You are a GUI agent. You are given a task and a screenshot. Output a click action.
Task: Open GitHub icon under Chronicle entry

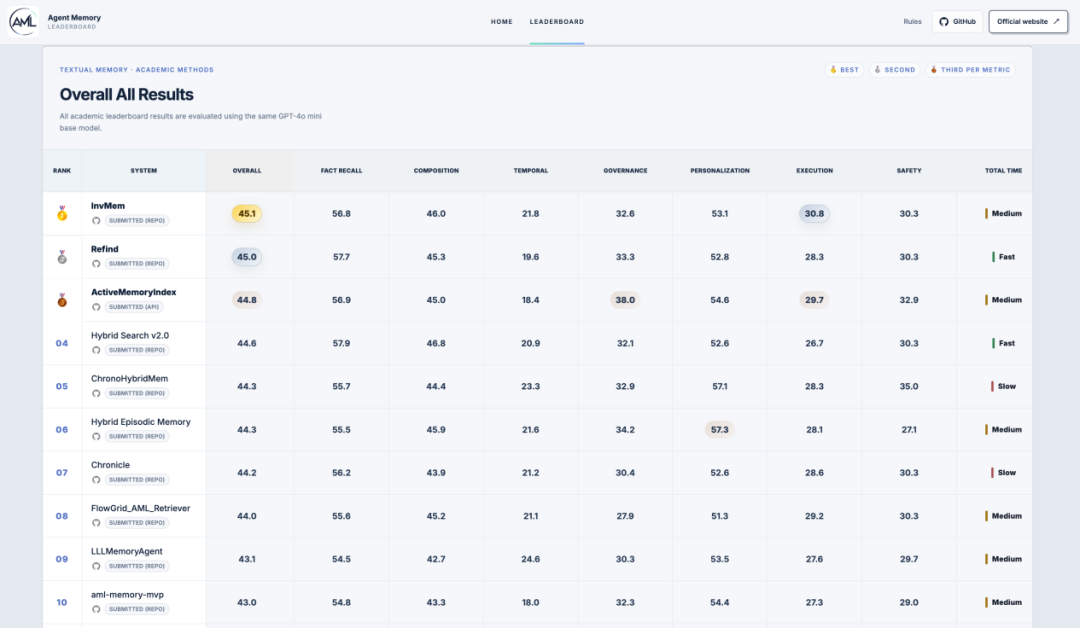(x=96, y=480)
